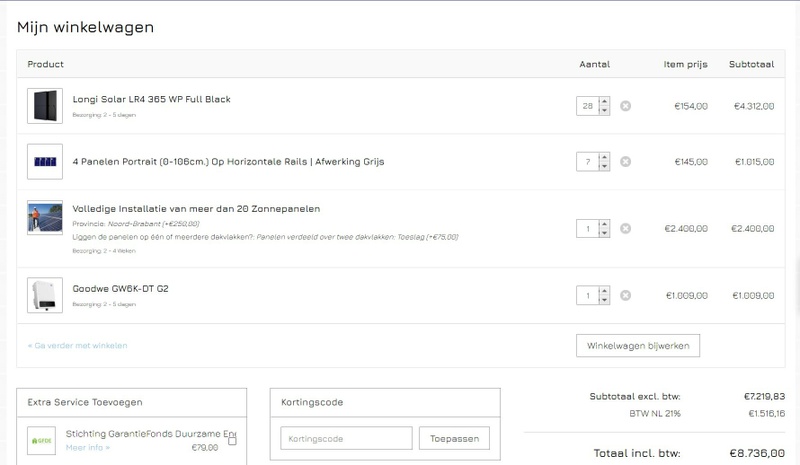This screenshot has height=465, width=800.
Task: Click the Winkelwagen bijwerken button
Action: 638,345
